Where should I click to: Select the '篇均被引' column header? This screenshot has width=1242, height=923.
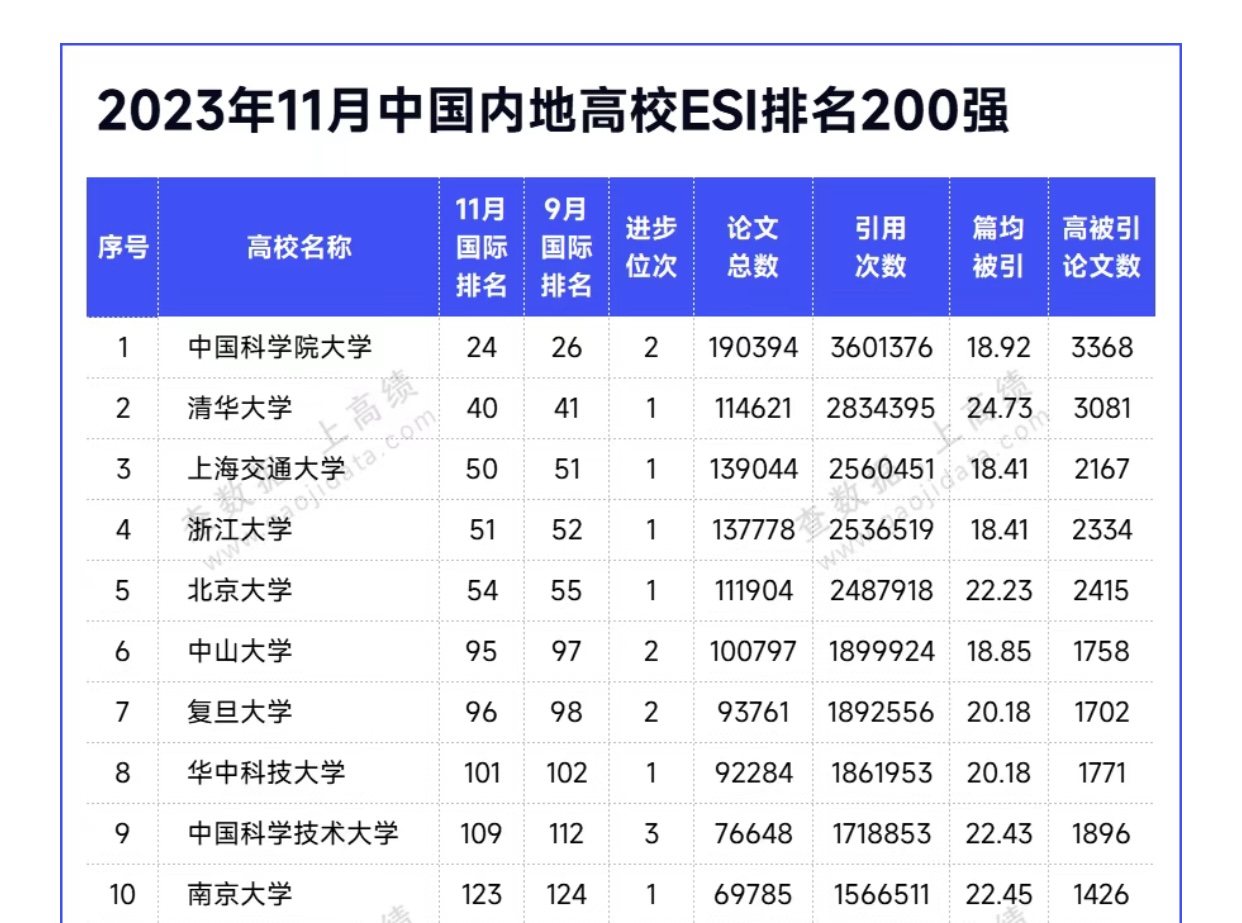(998, 247)
